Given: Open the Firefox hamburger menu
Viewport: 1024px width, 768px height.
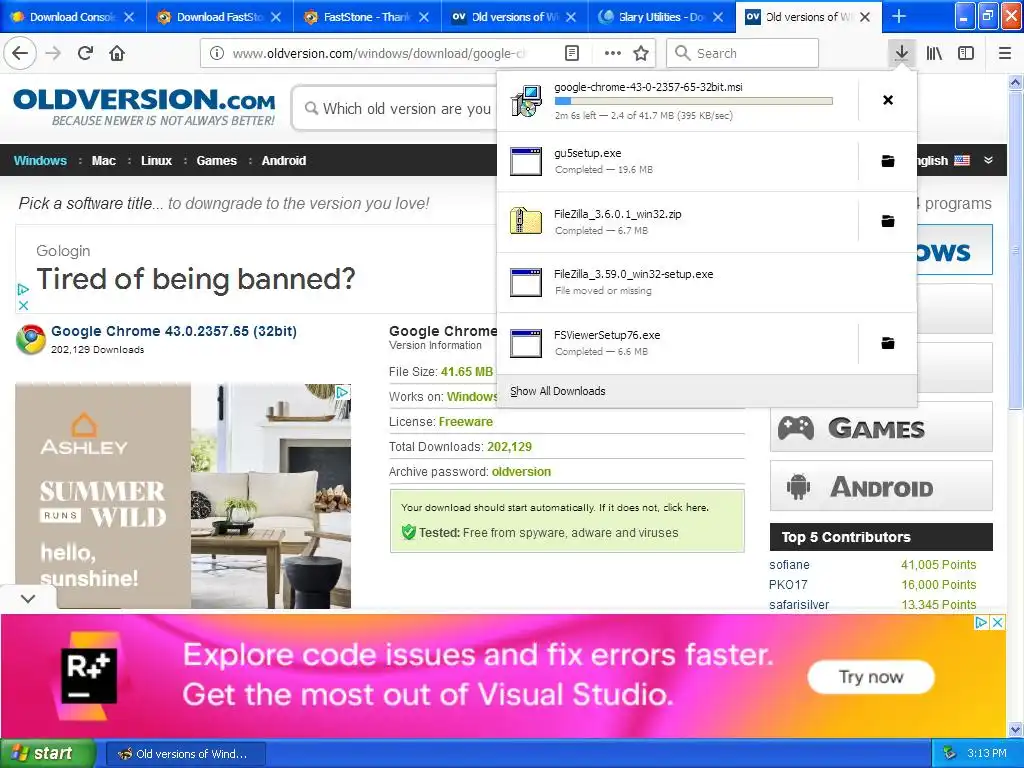Looking at the screenshot, I should coord(1005,53).
